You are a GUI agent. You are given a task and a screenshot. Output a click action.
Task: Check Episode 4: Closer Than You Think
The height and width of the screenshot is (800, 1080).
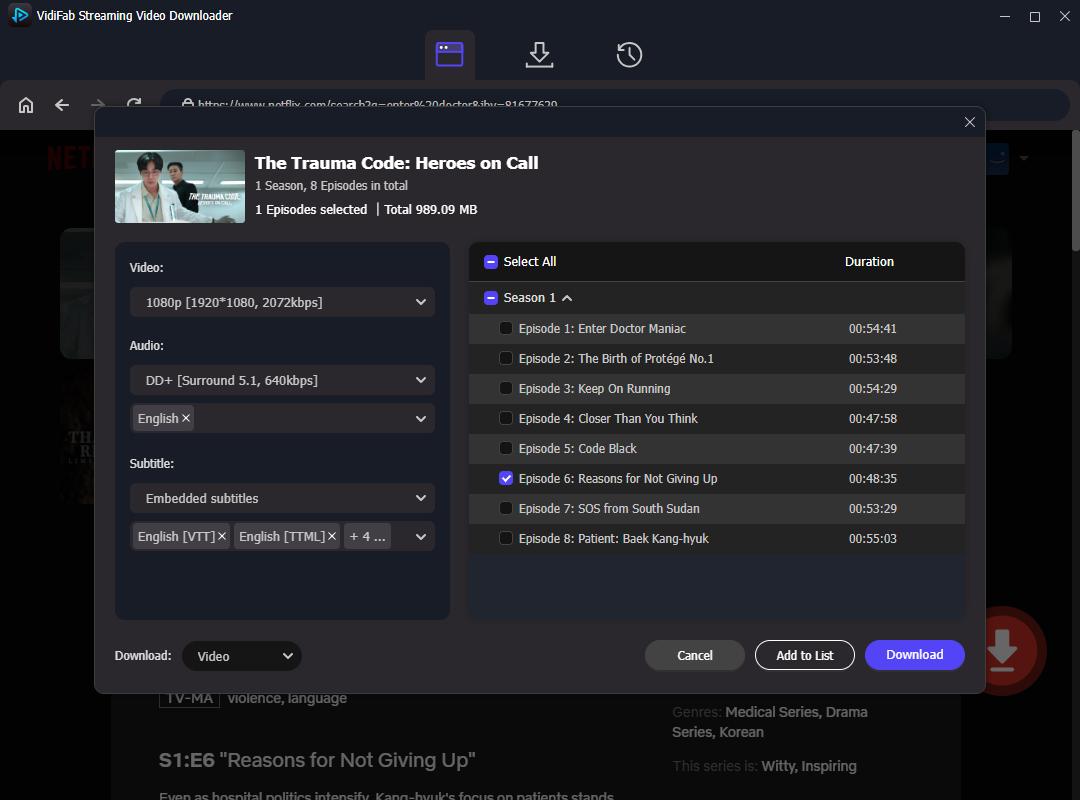pos(506,418)
